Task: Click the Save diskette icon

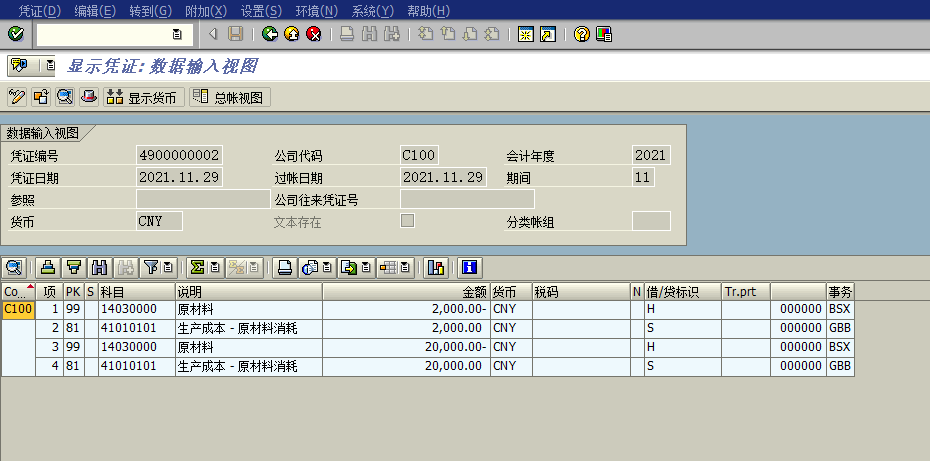Action: [235, 34]
